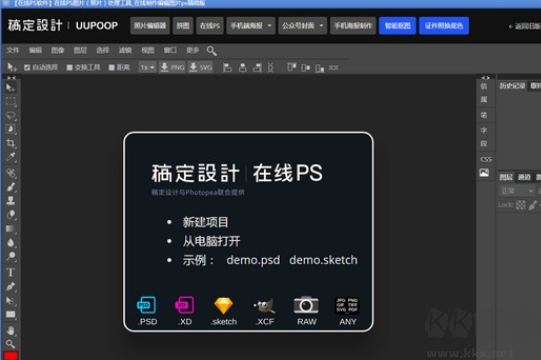The height and width of the screenshot is (360, 541).
Task: Select the Pen tool
Action: click(10, 286)
